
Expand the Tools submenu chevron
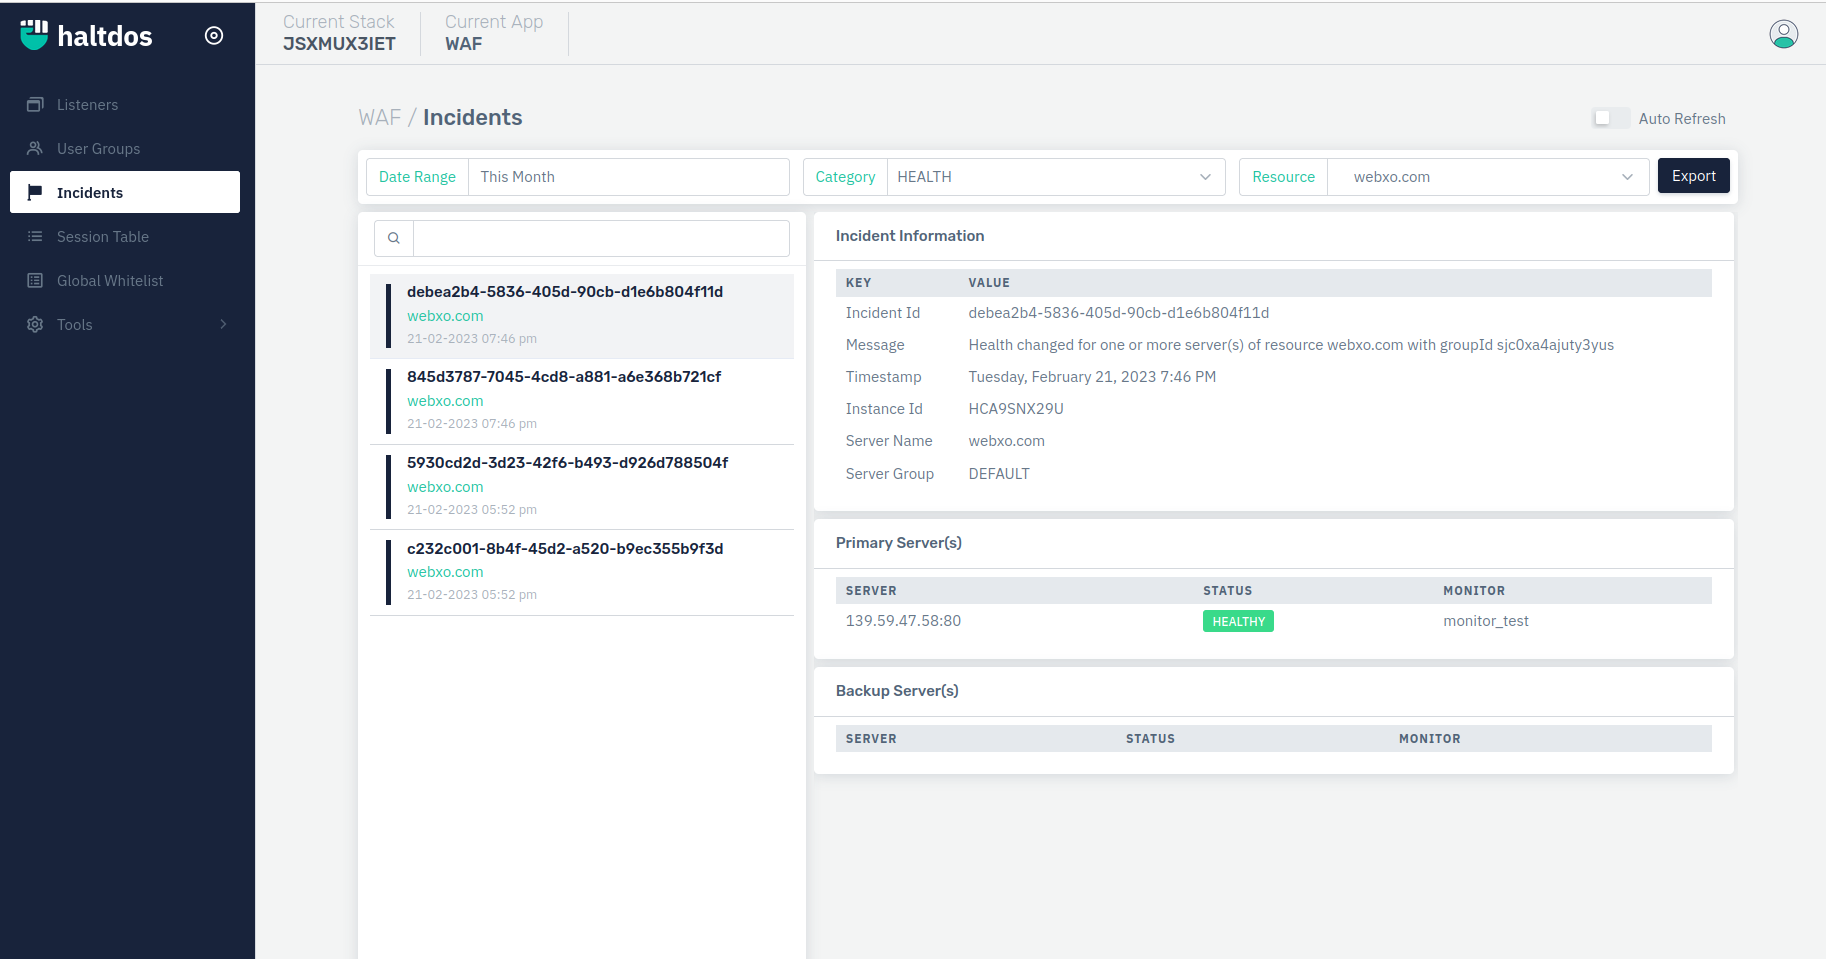click(x=223, y=325)
